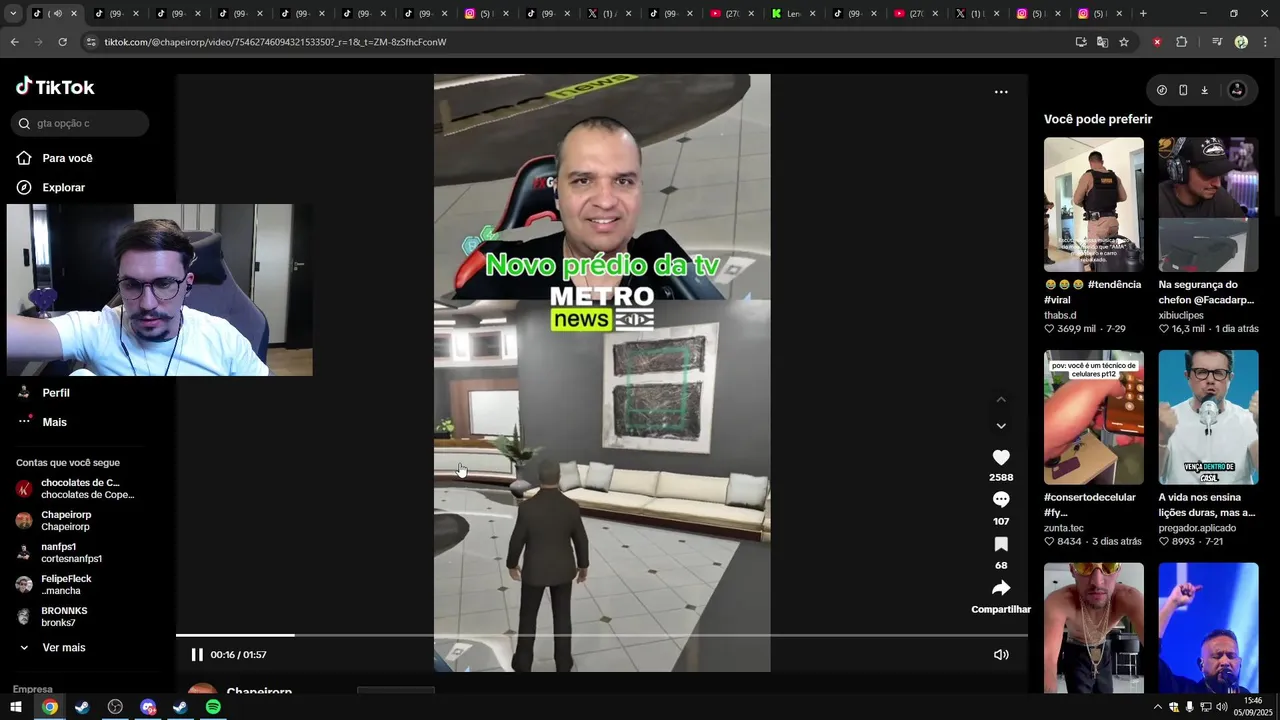Save the video with the bookmark icon
Screen dimensions: 1280x720
1001,544
